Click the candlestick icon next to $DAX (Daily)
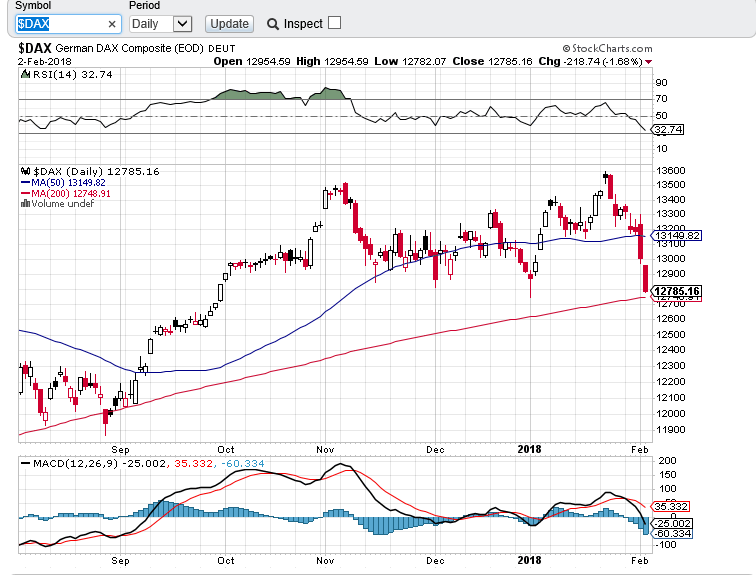This screenshot has width=756, height=575. [26, 171]
